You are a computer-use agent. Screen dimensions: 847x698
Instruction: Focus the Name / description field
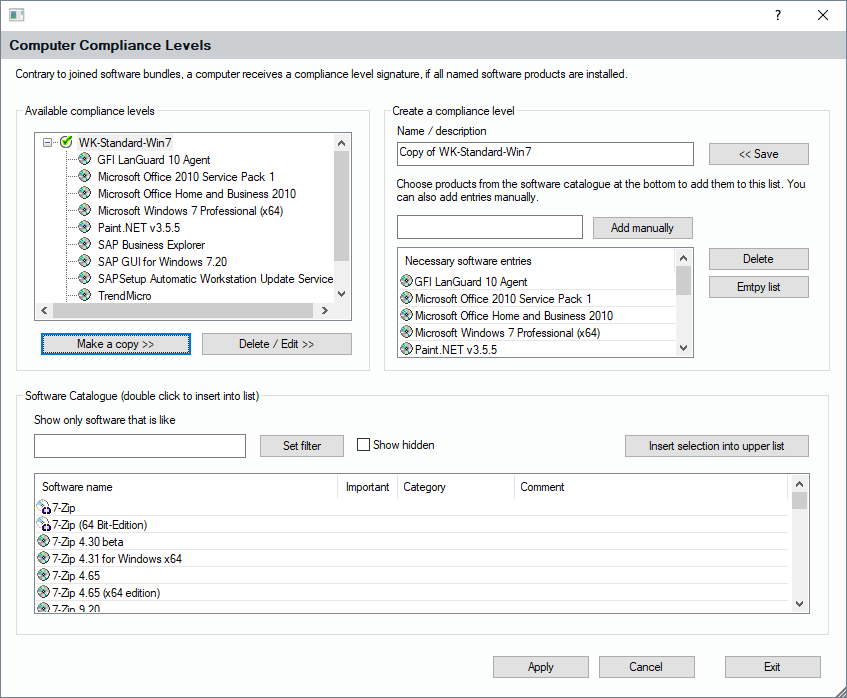(x=545, y=154)
